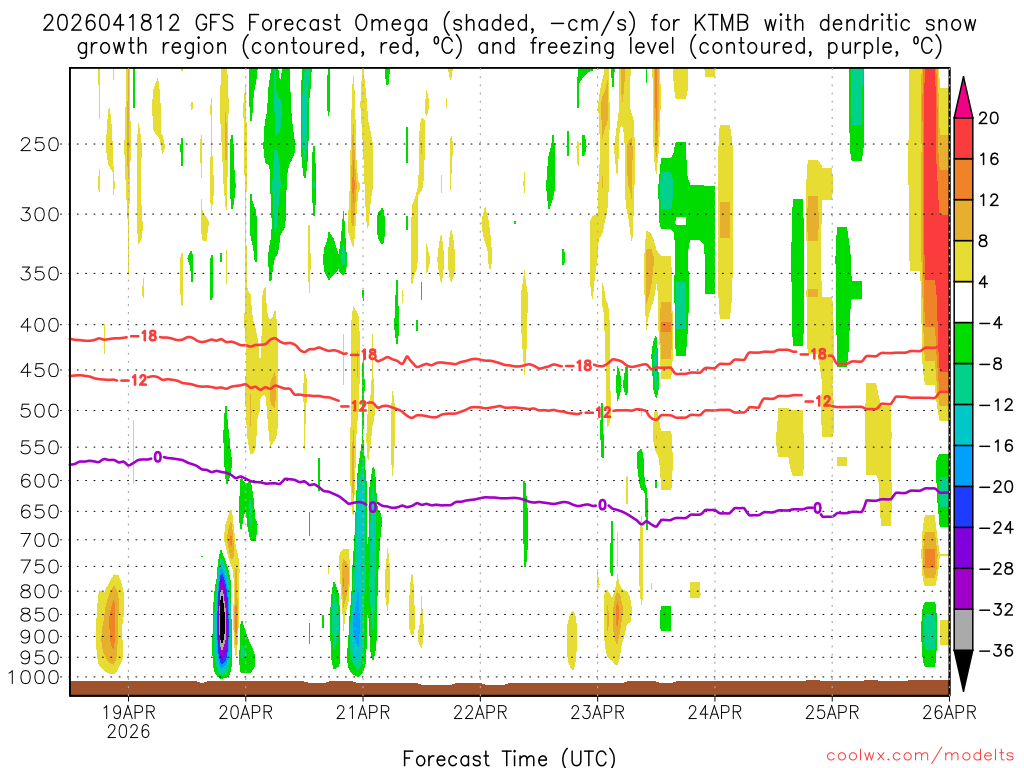Select the colorbar tick label '-24'
The height and width of the screenshot is (768, 1024).
[996, 528]
